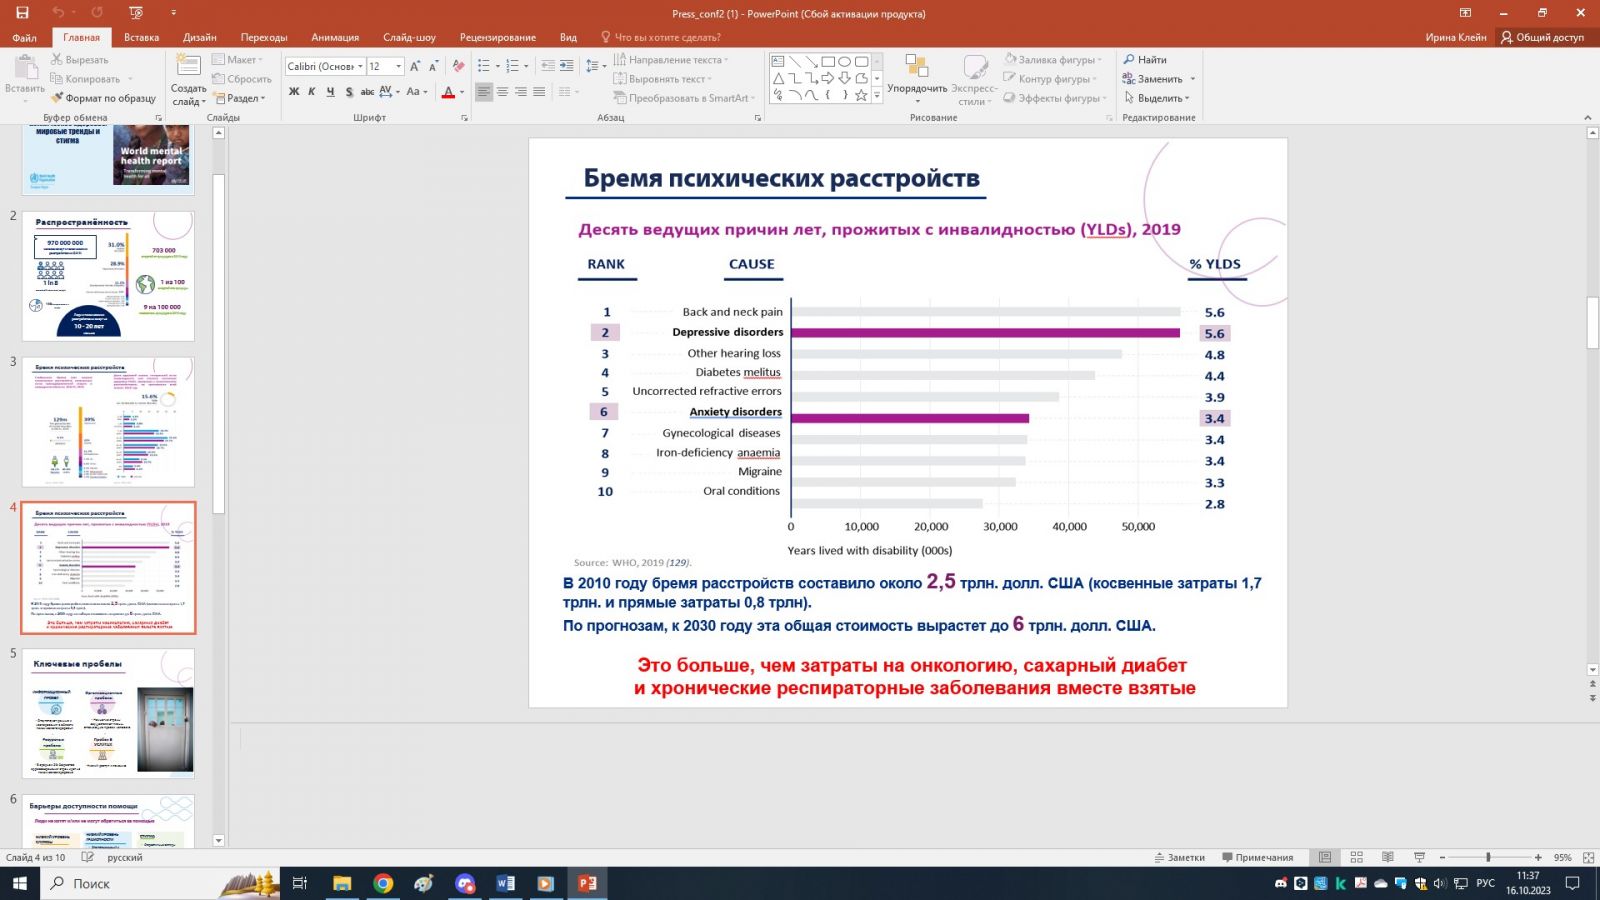Switch to reading view in status bar

click(1388, 857)
